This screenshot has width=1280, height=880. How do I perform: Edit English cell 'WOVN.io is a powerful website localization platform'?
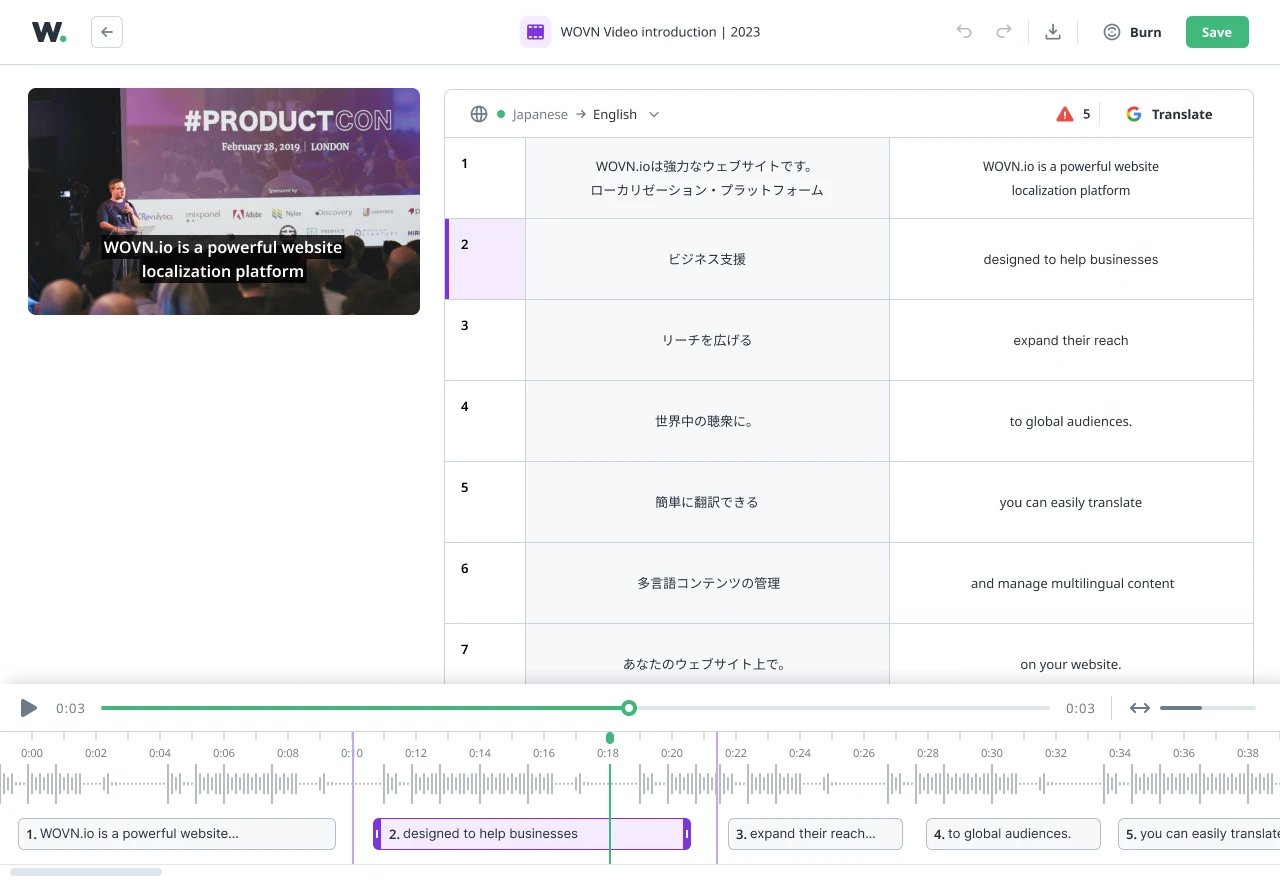coord(1071,178)
